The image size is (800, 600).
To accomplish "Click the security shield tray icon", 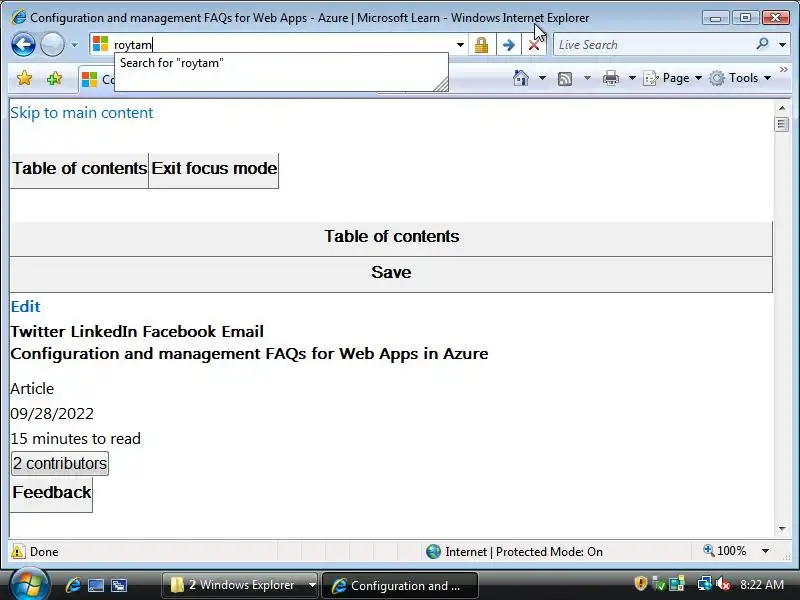I will (640, 583).
